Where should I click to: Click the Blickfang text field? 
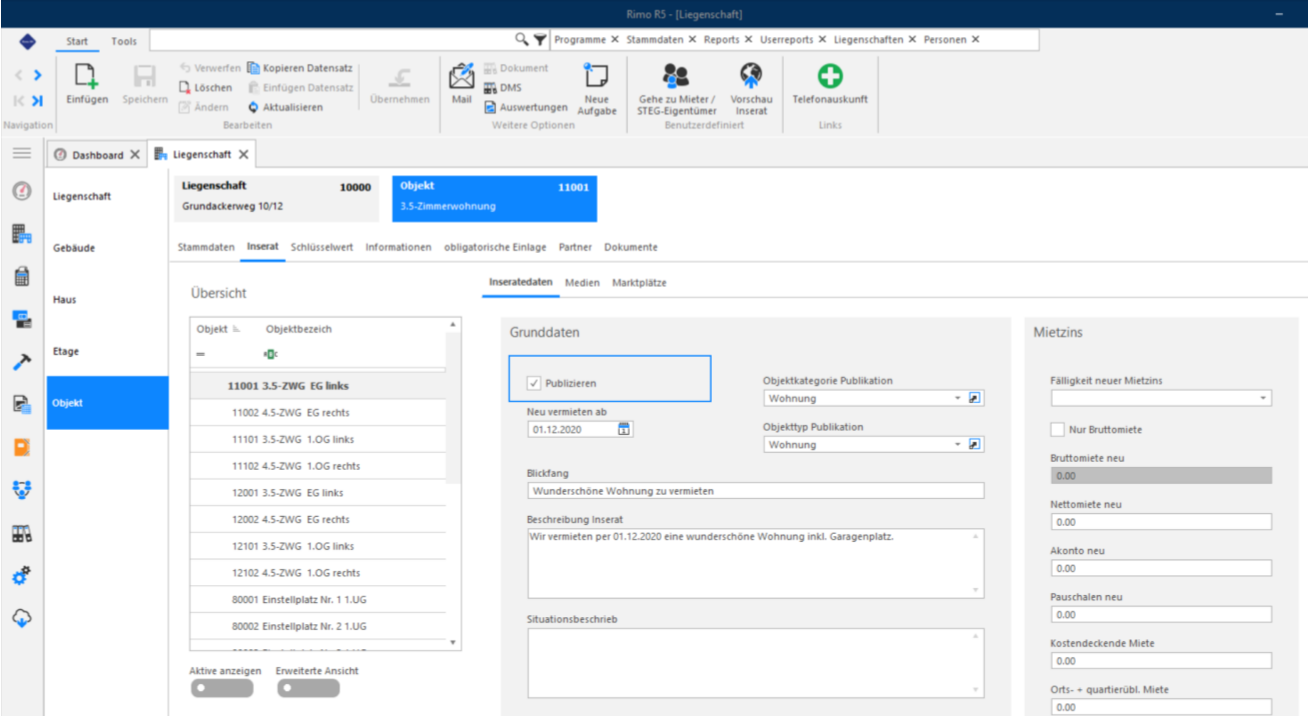click(755, 491)
